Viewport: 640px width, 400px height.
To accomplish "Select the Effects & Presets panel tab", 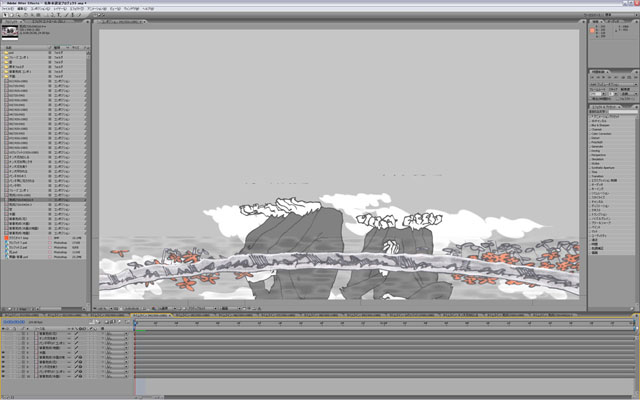I will 605,107.
